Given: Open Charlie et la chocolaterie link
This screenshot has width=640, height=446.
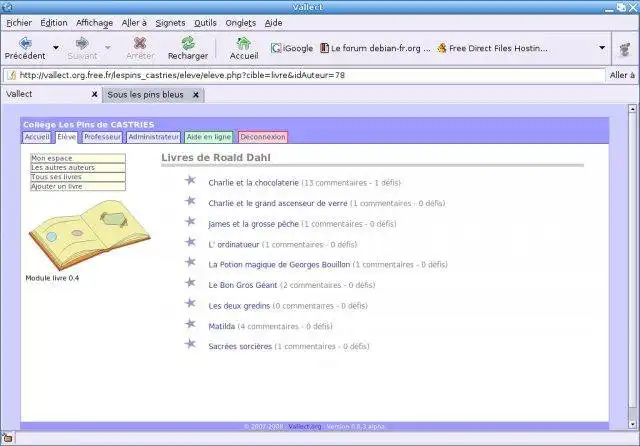Looking at the screenshot, I should coord(253,183).
